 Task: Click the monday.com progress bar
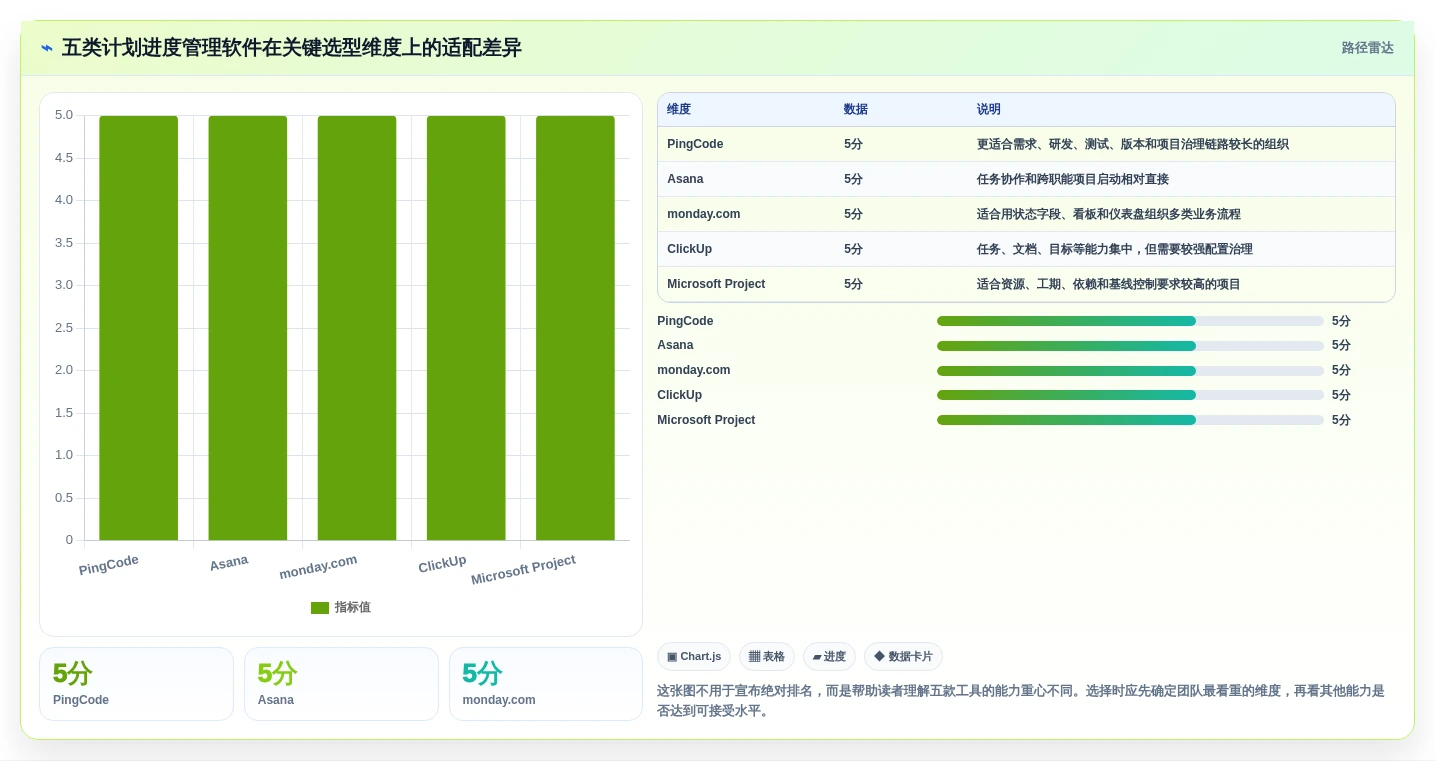(x=1130, y=371)
